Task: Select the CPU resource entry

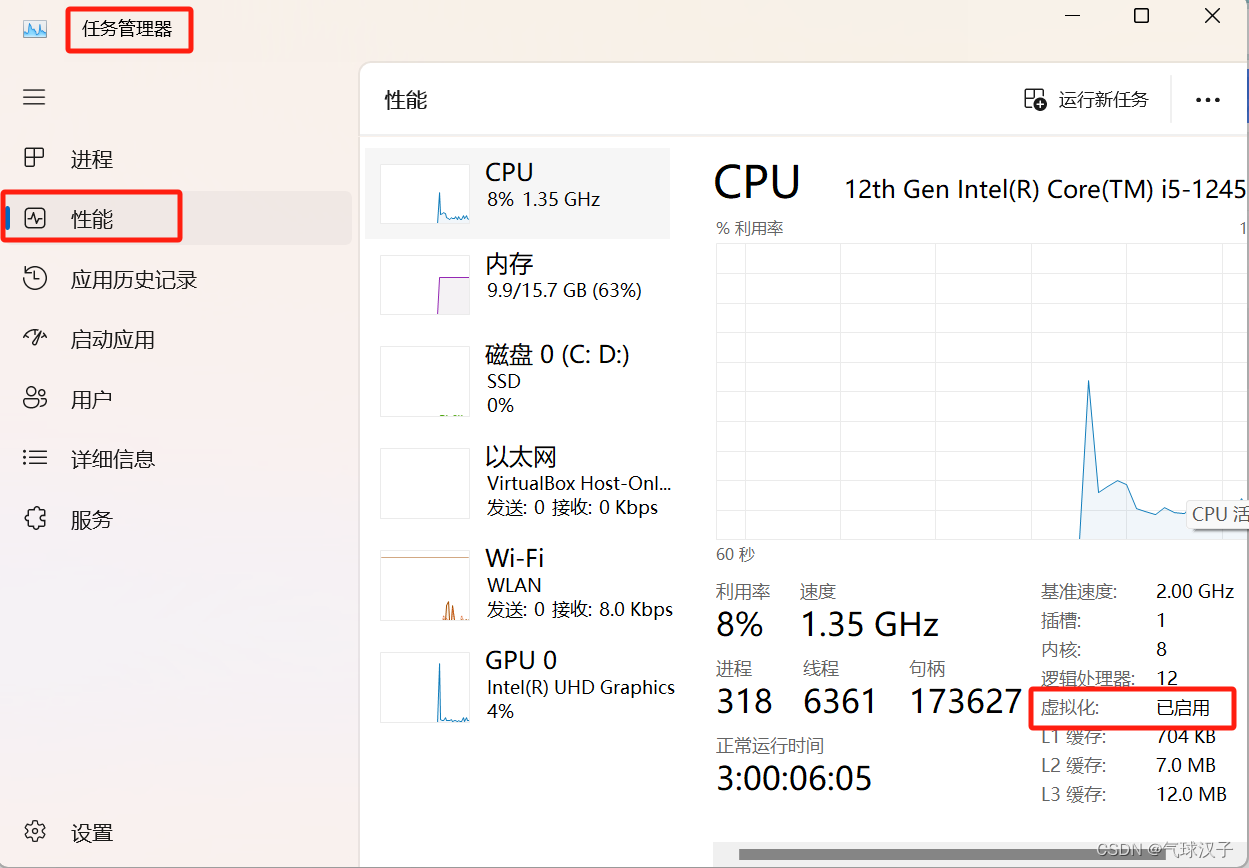Action: coord(517,193)
